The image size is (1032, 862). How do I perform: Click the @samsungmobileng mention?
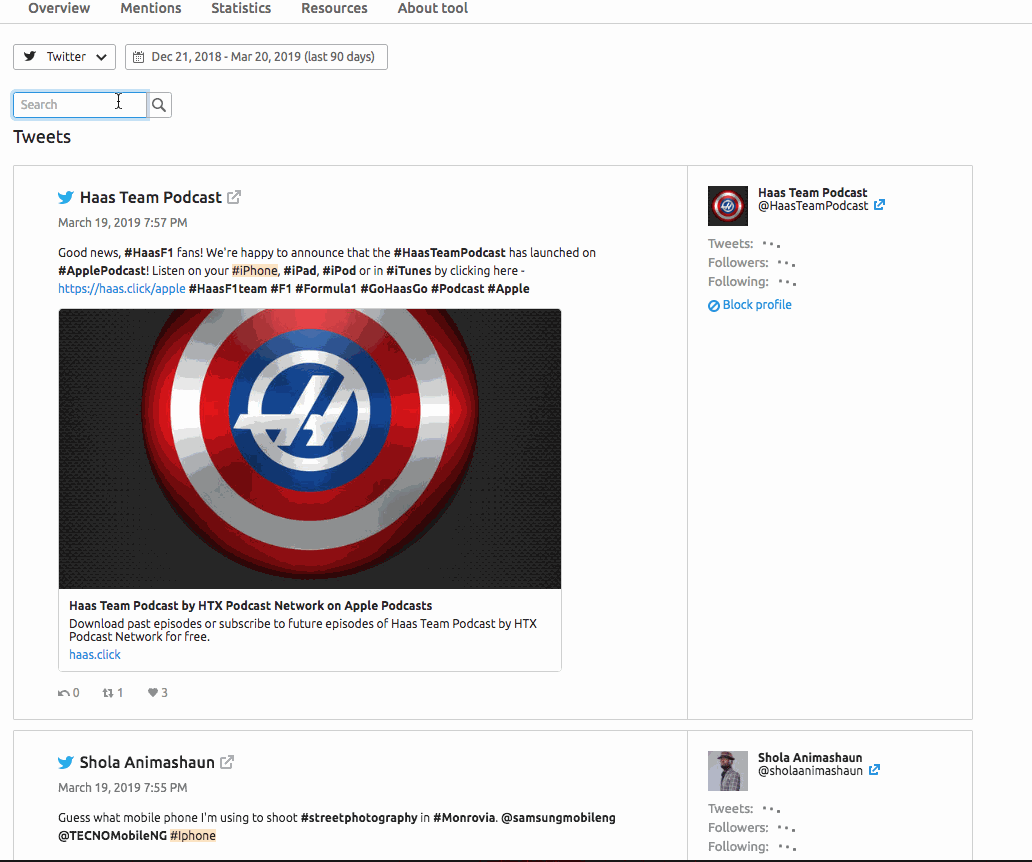[558, 818]
